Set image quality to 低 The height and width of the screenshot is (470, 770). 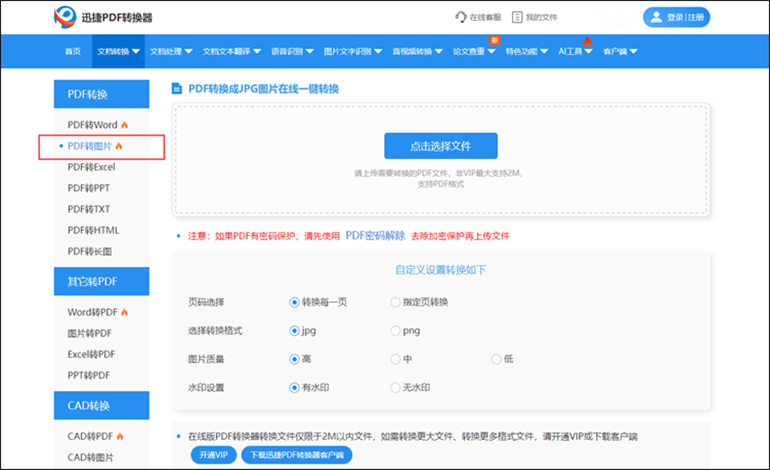coord(496,359)
